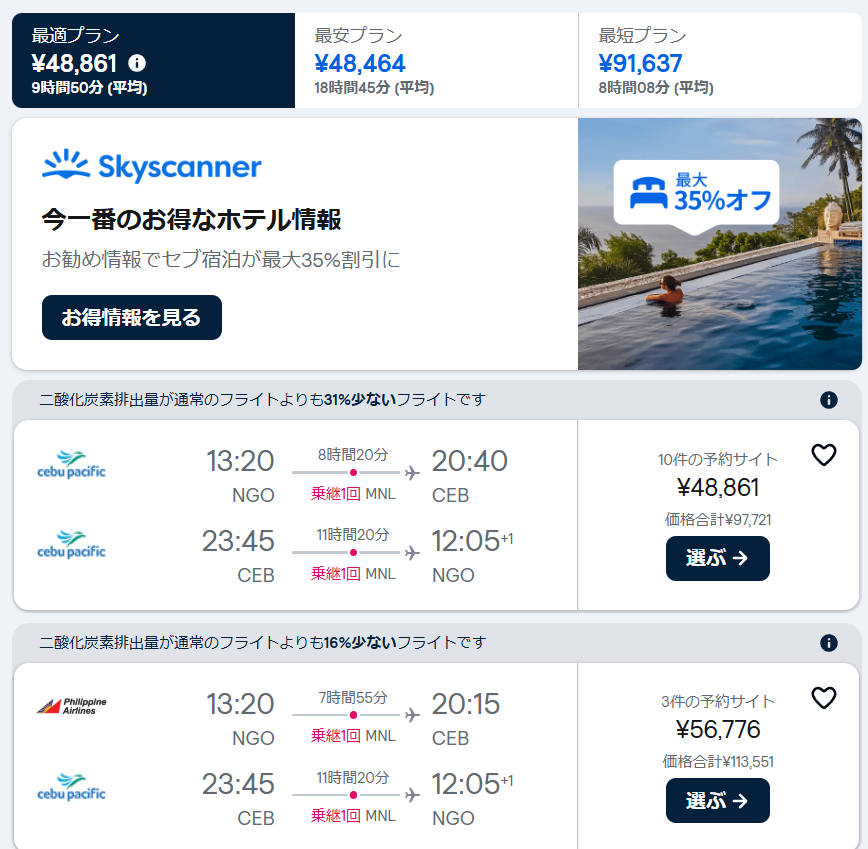Click info icon beside ¥48,861 best plan
This screenshot has width=868, height=849.
point(137,64)
